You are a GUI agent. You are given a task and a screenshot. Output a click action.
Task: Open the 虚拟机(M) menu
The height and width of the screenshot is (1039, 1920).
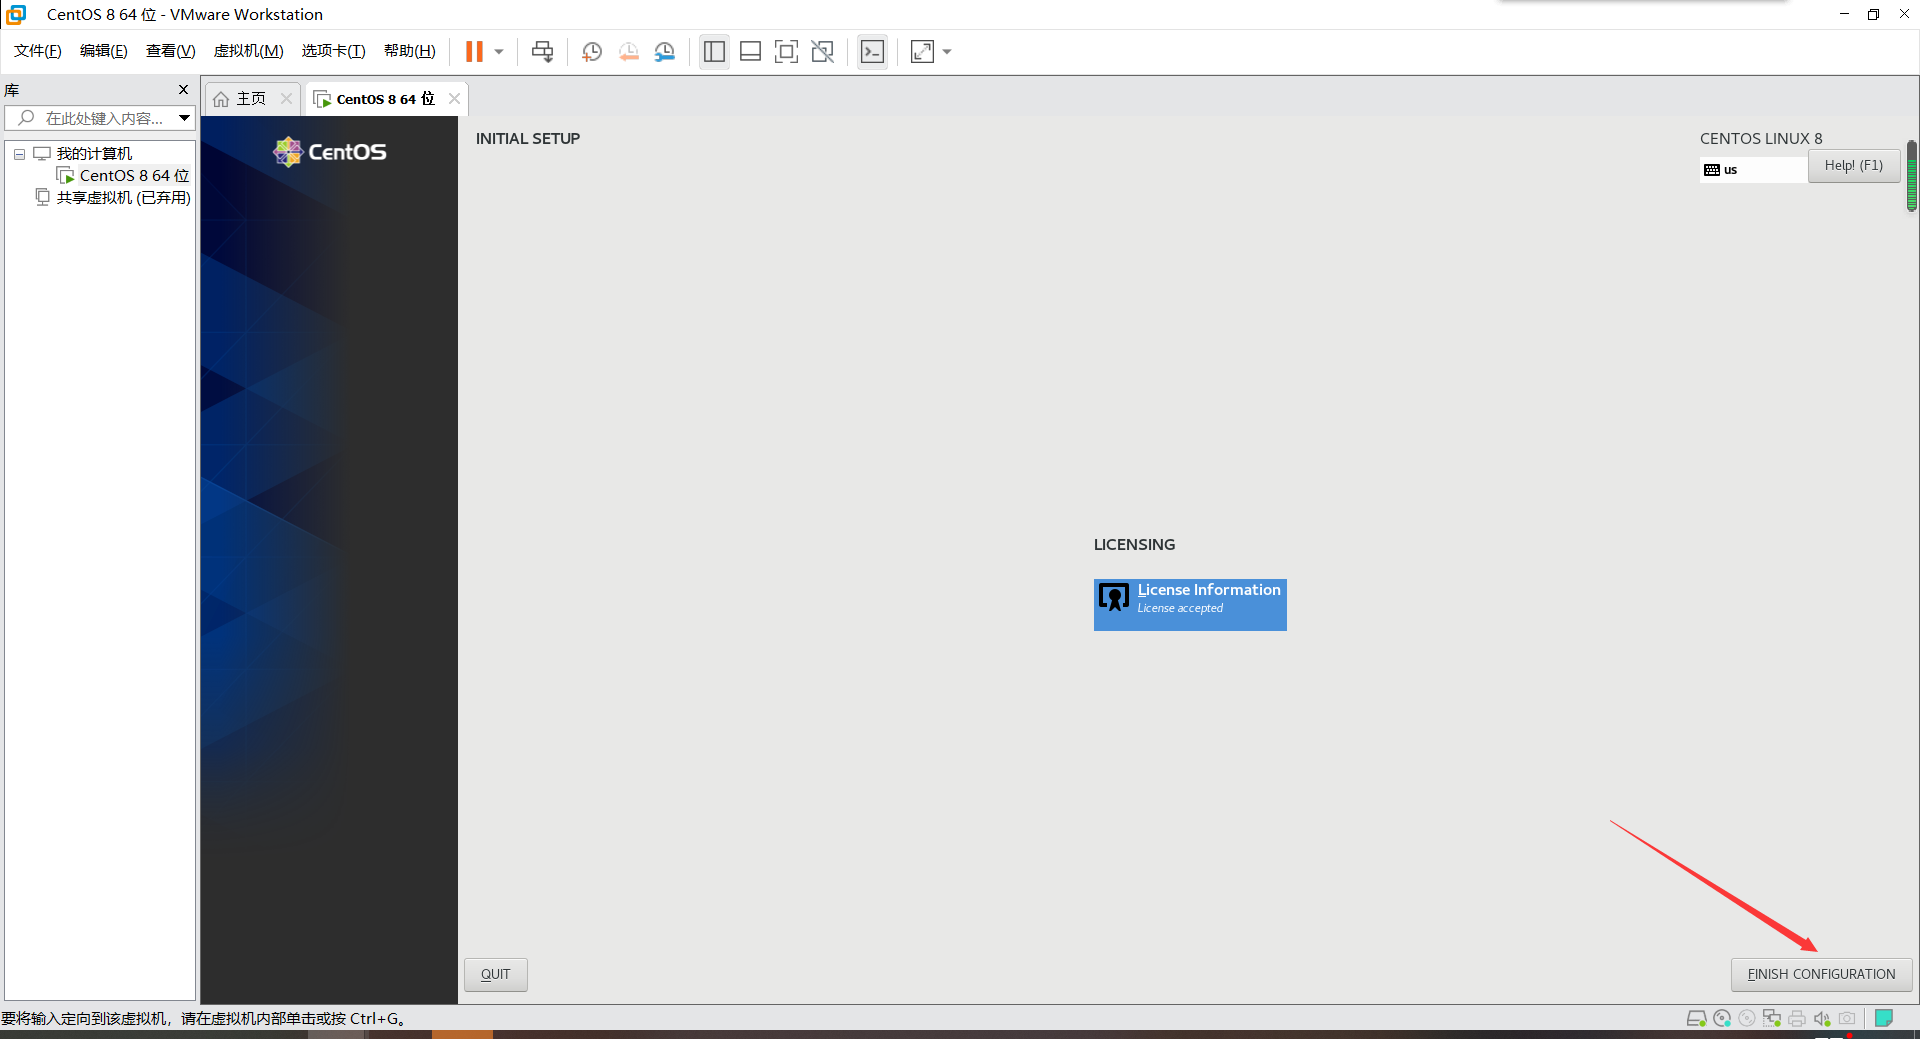click(x=249, y=51)
